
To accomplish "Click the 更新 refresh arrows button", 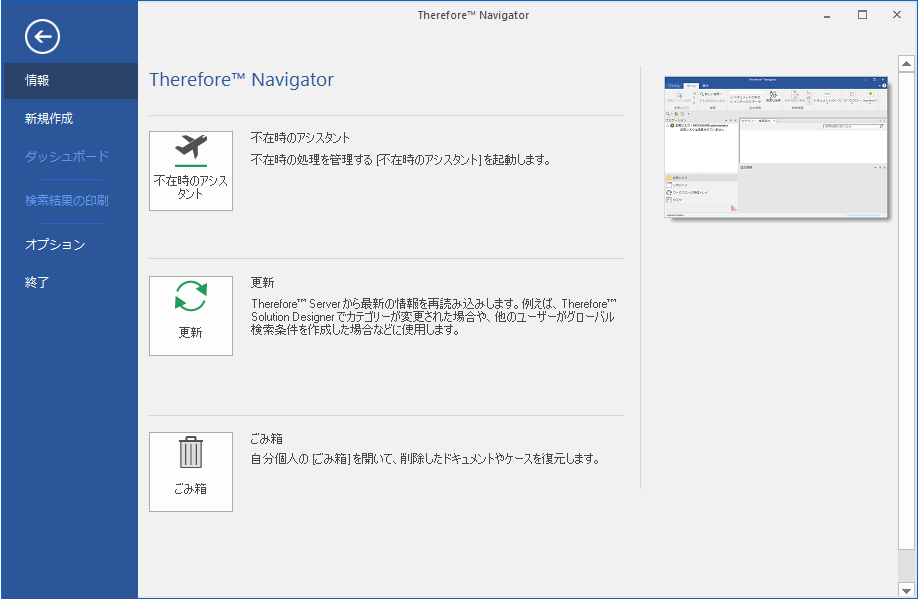I will pos(191,316).
